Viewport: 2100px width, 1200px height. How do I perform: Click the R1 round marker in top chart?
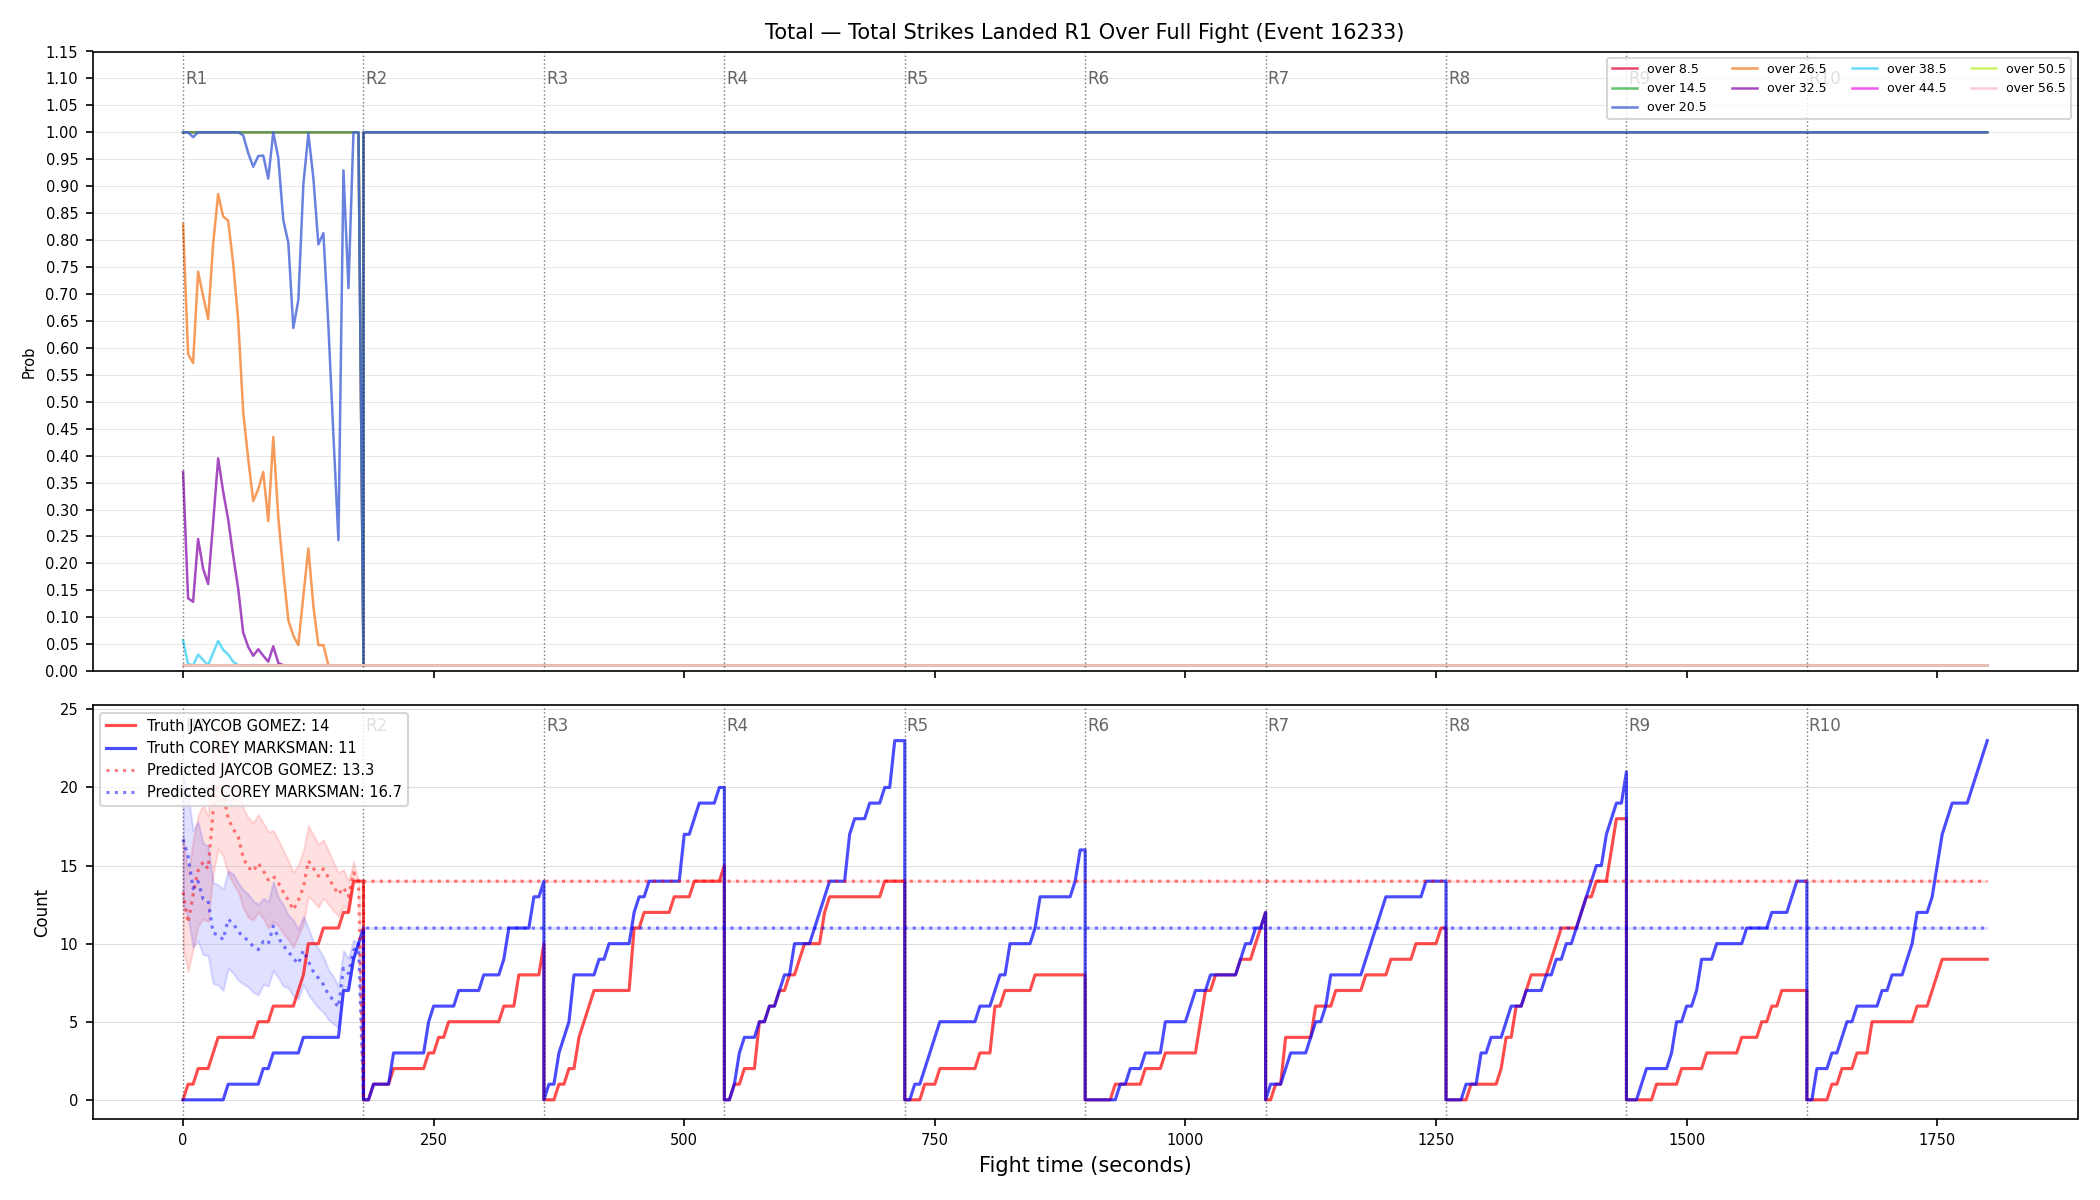tap(196, 78)
